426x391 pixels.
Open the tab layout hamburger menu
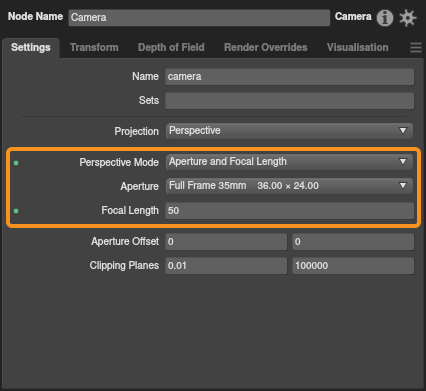click(416, 47)
